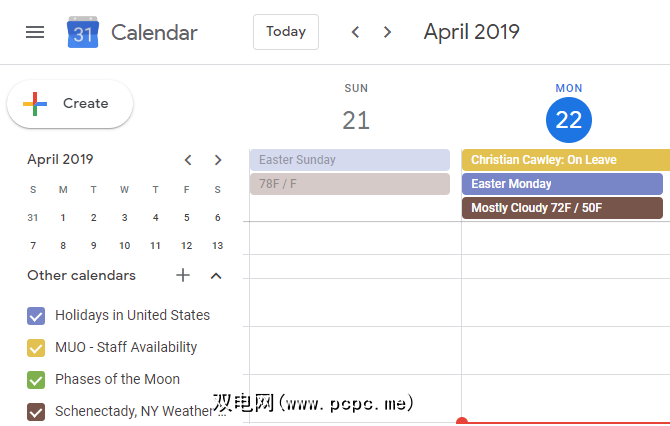The image size is (670, 426).
Task: Toggle Schenectady, NY Weather calendar checkbox
Action: click(36, 411)
